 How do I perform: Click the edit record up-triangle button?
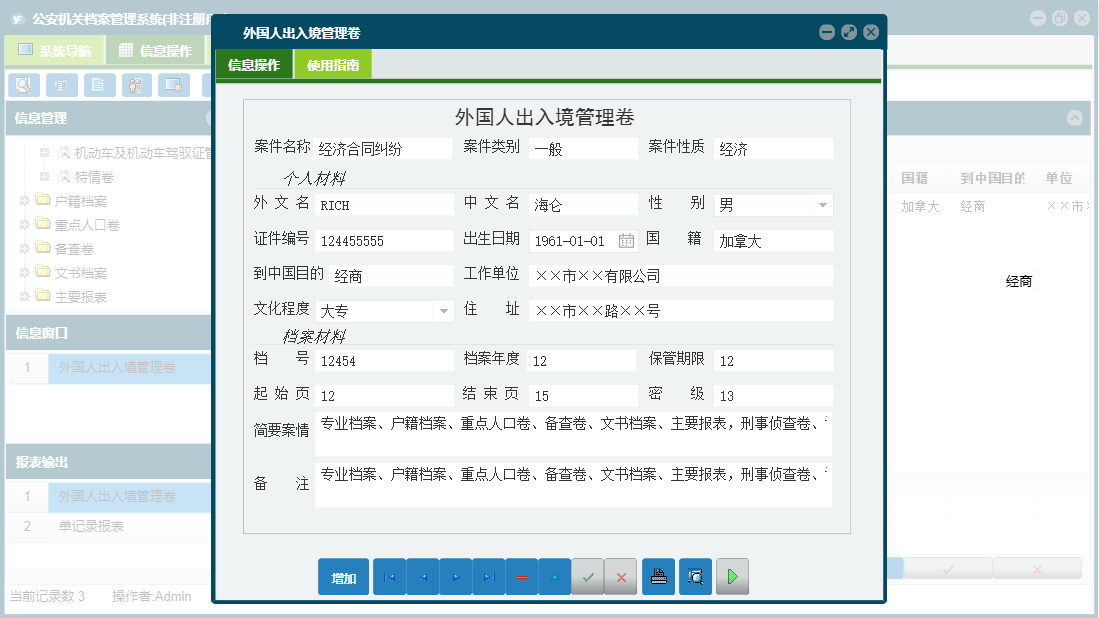[554, 577]
